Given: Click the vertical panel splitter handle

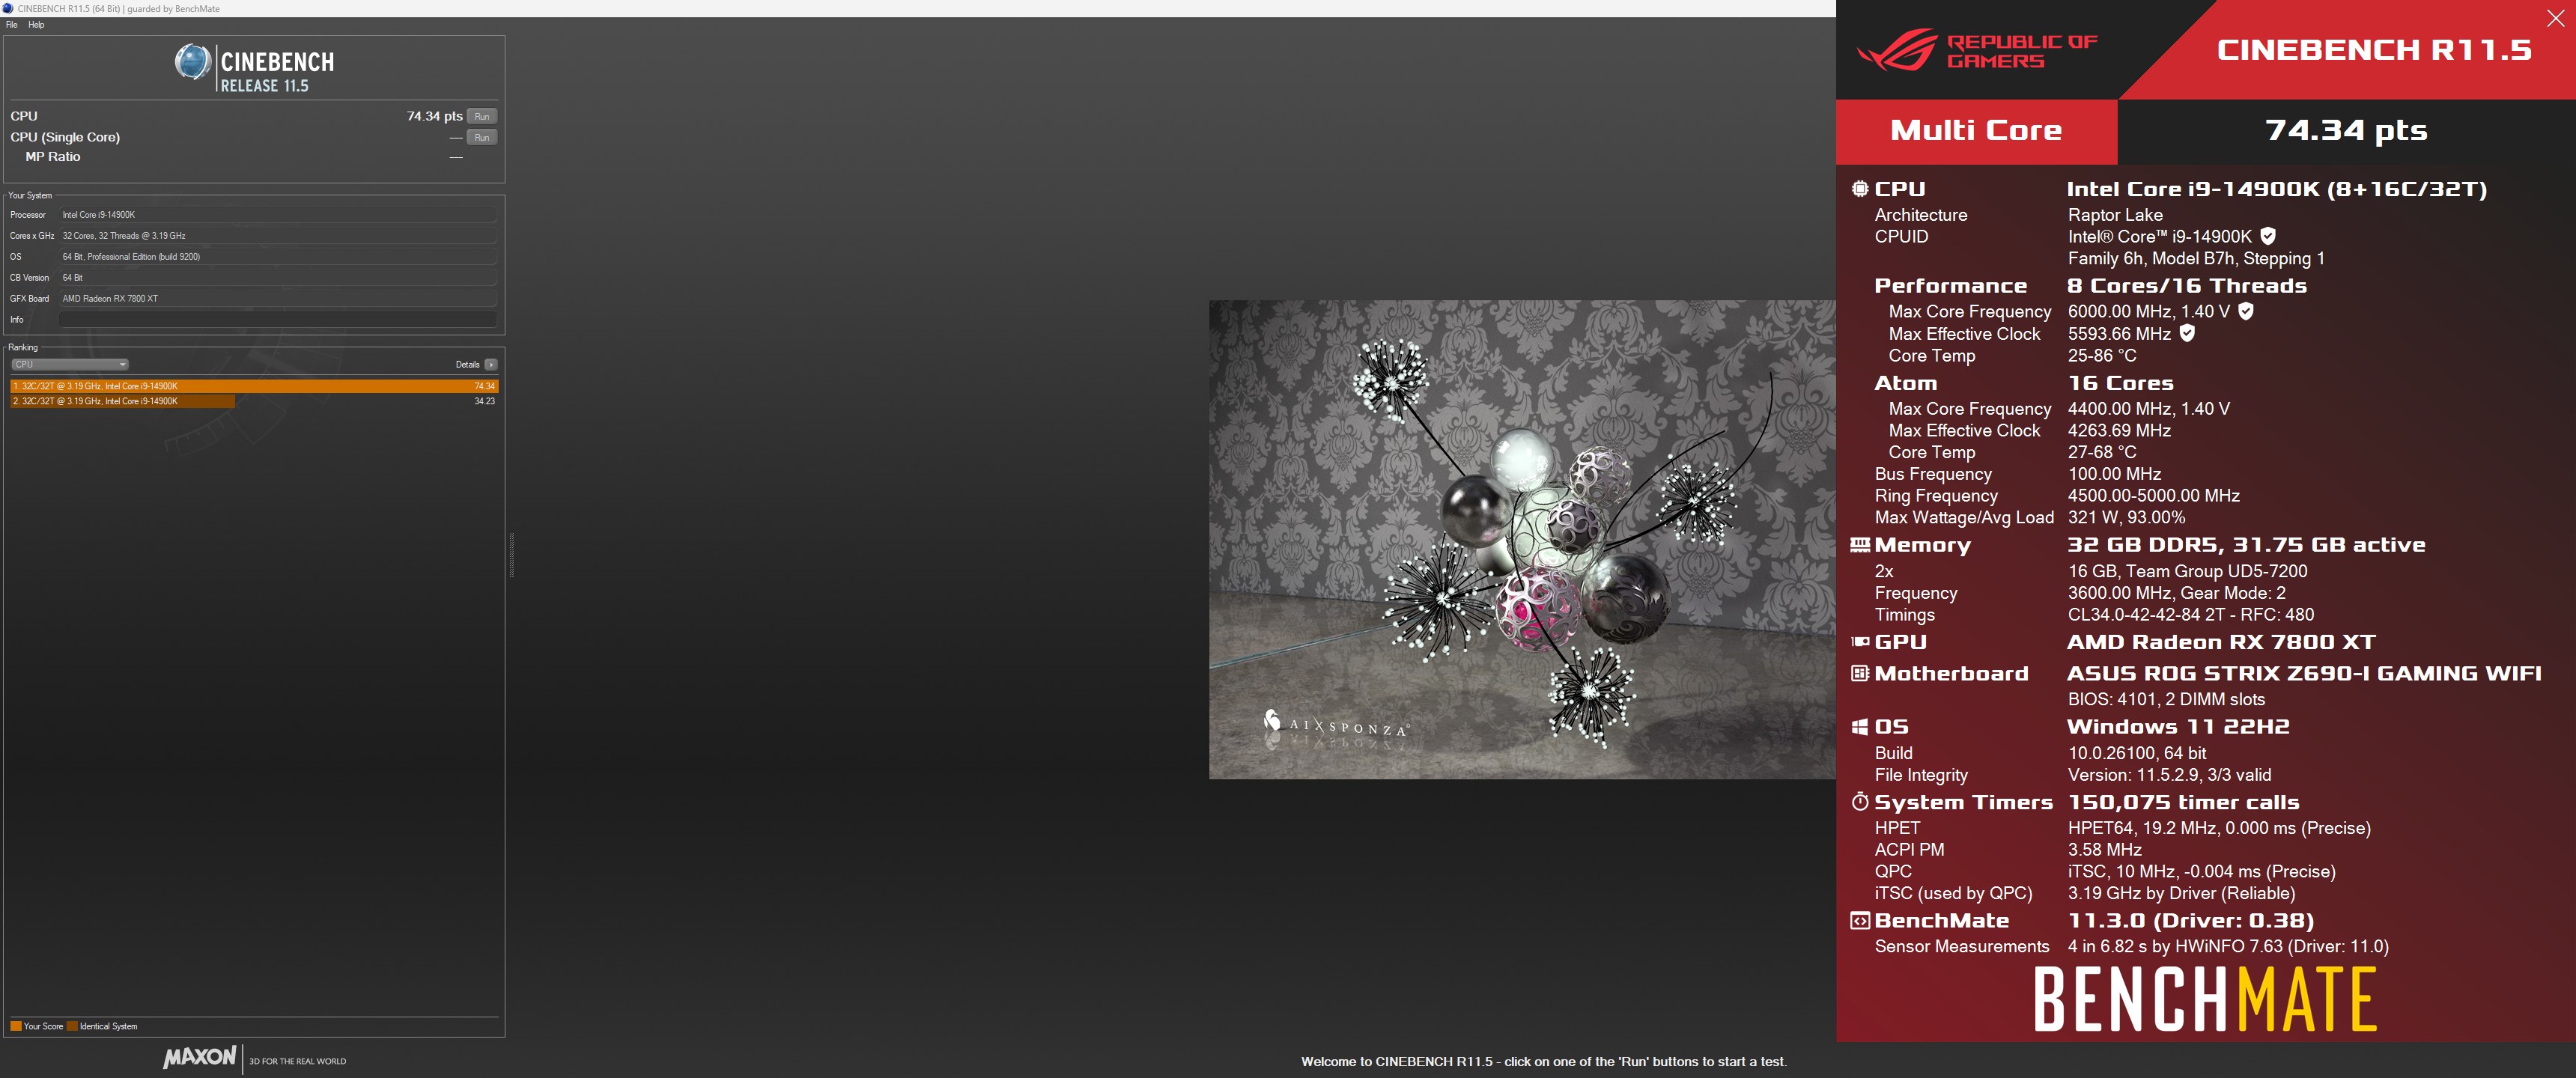Looking at the screenshot, I should click(x=512, y=555).
